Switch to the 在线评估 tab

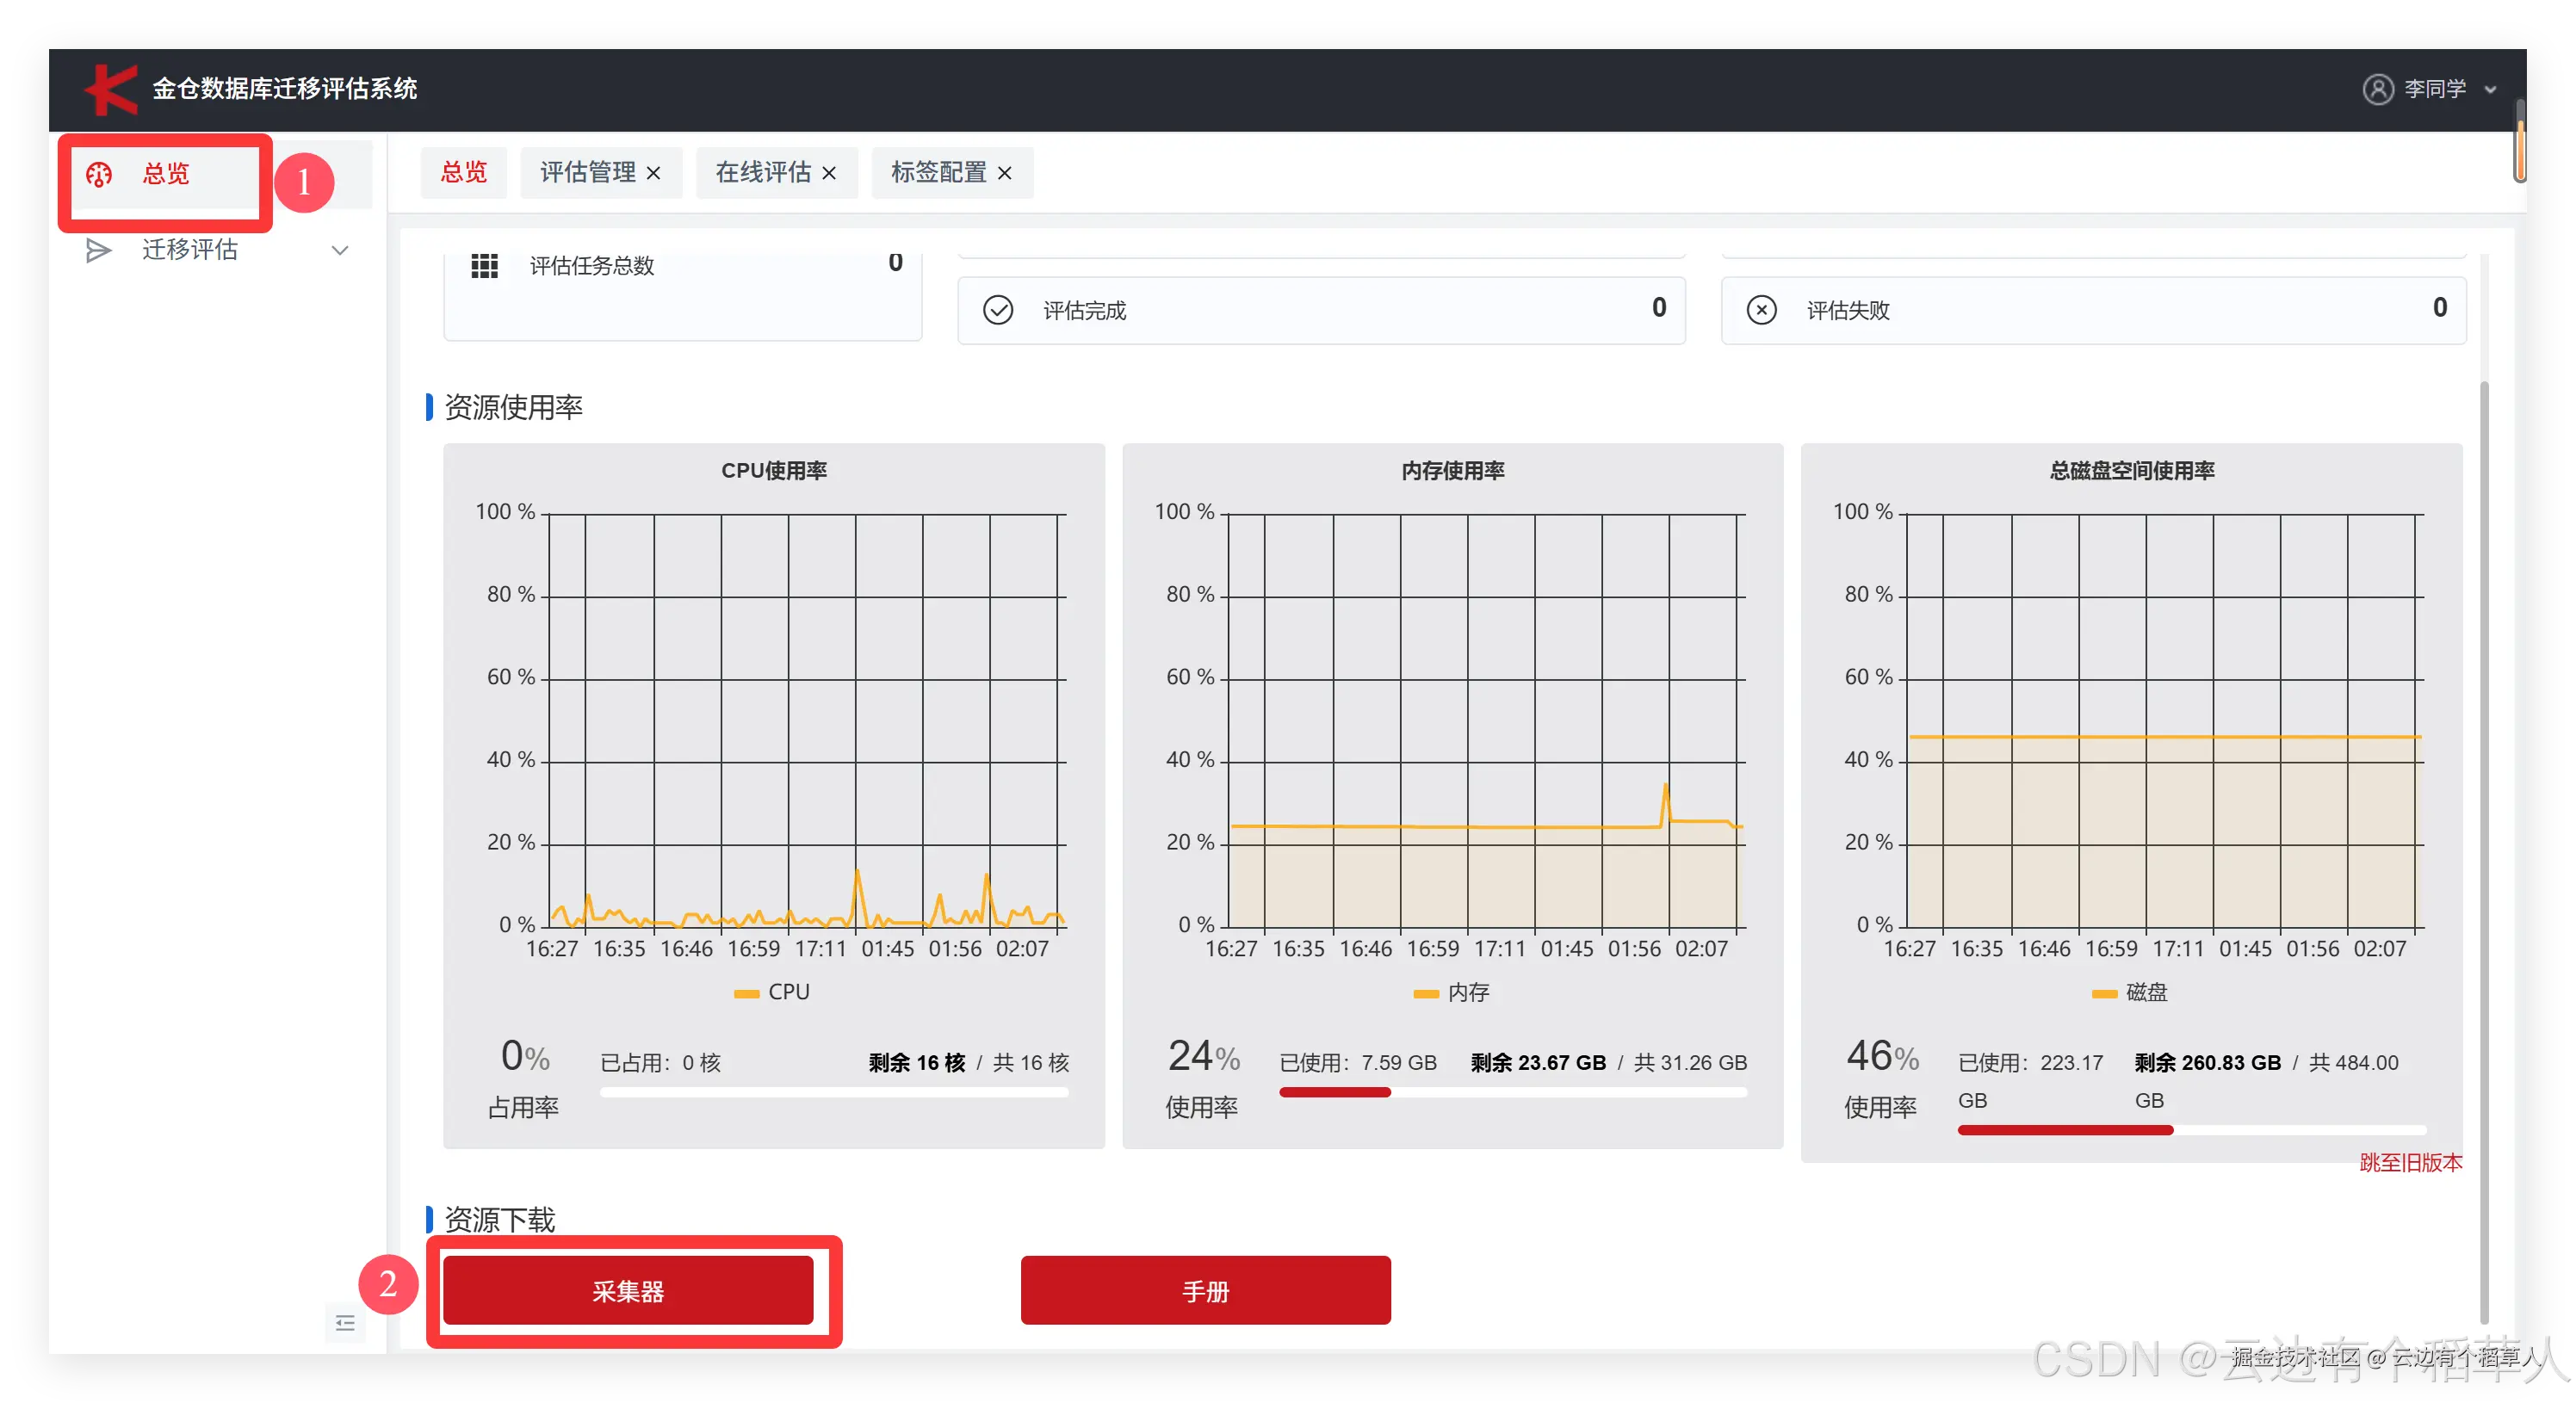[x=763, y=173]
